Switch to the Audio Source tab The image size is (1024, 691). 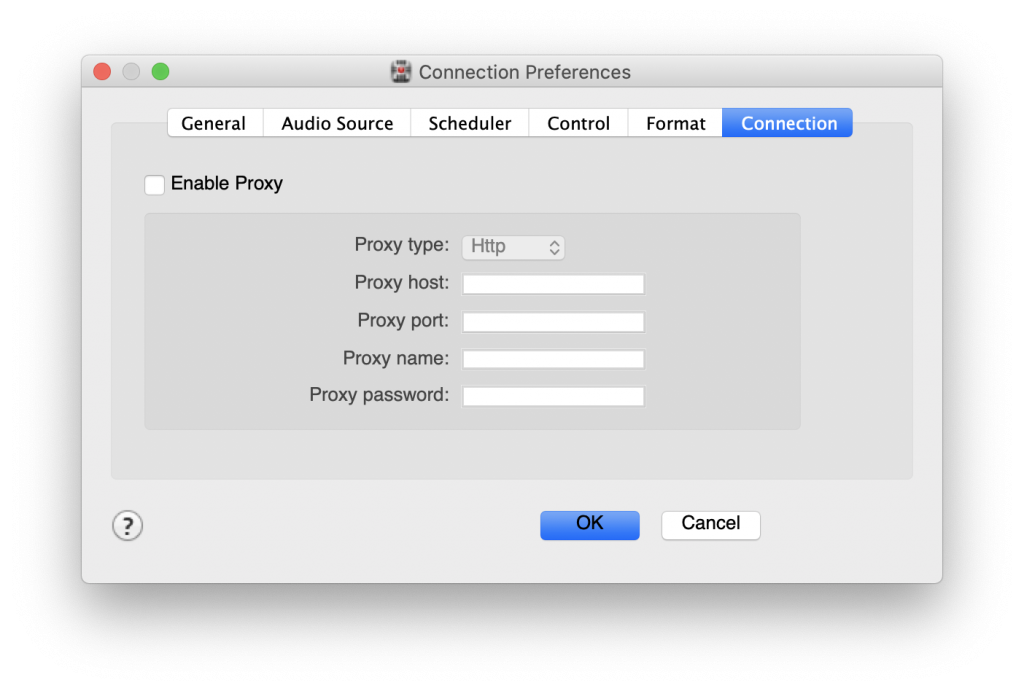coord(337,123)
